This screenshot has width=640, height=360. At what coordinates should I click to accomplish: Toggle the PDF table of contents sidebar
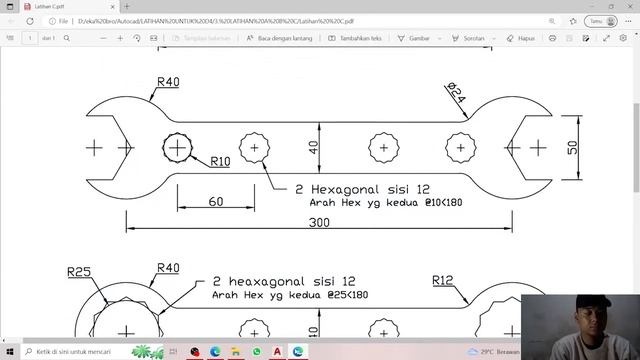(x=10, y=38)
